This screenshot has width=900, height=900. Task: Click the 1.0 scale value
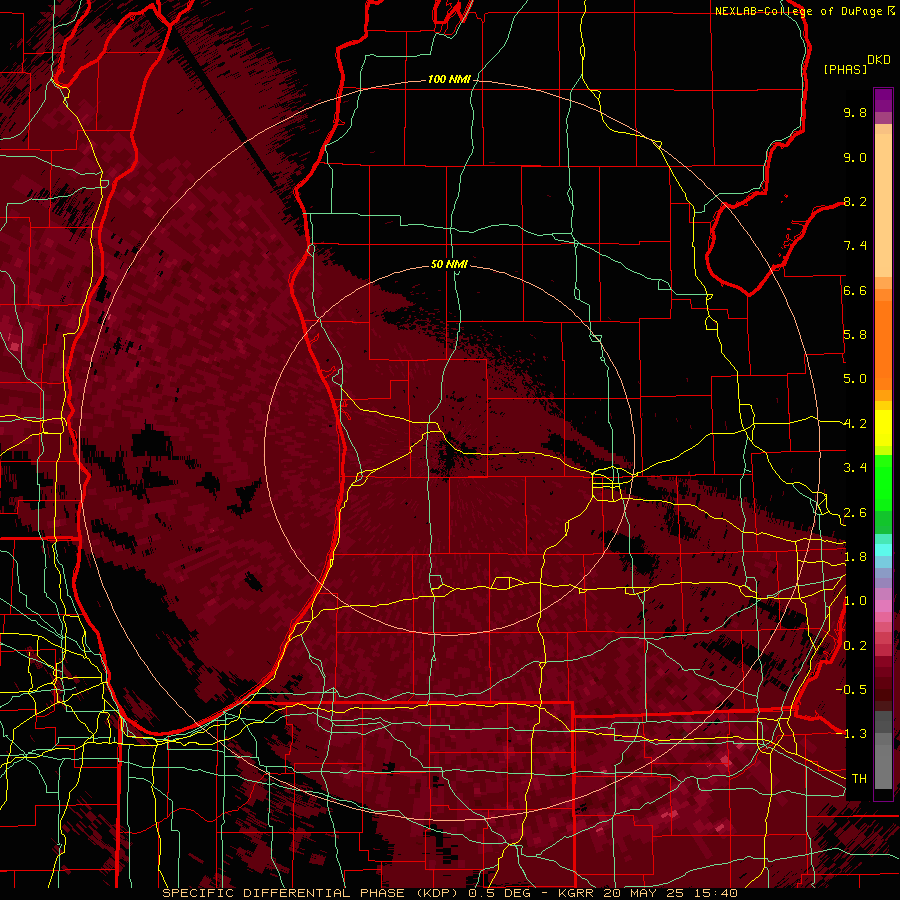[x=855, y=601]
